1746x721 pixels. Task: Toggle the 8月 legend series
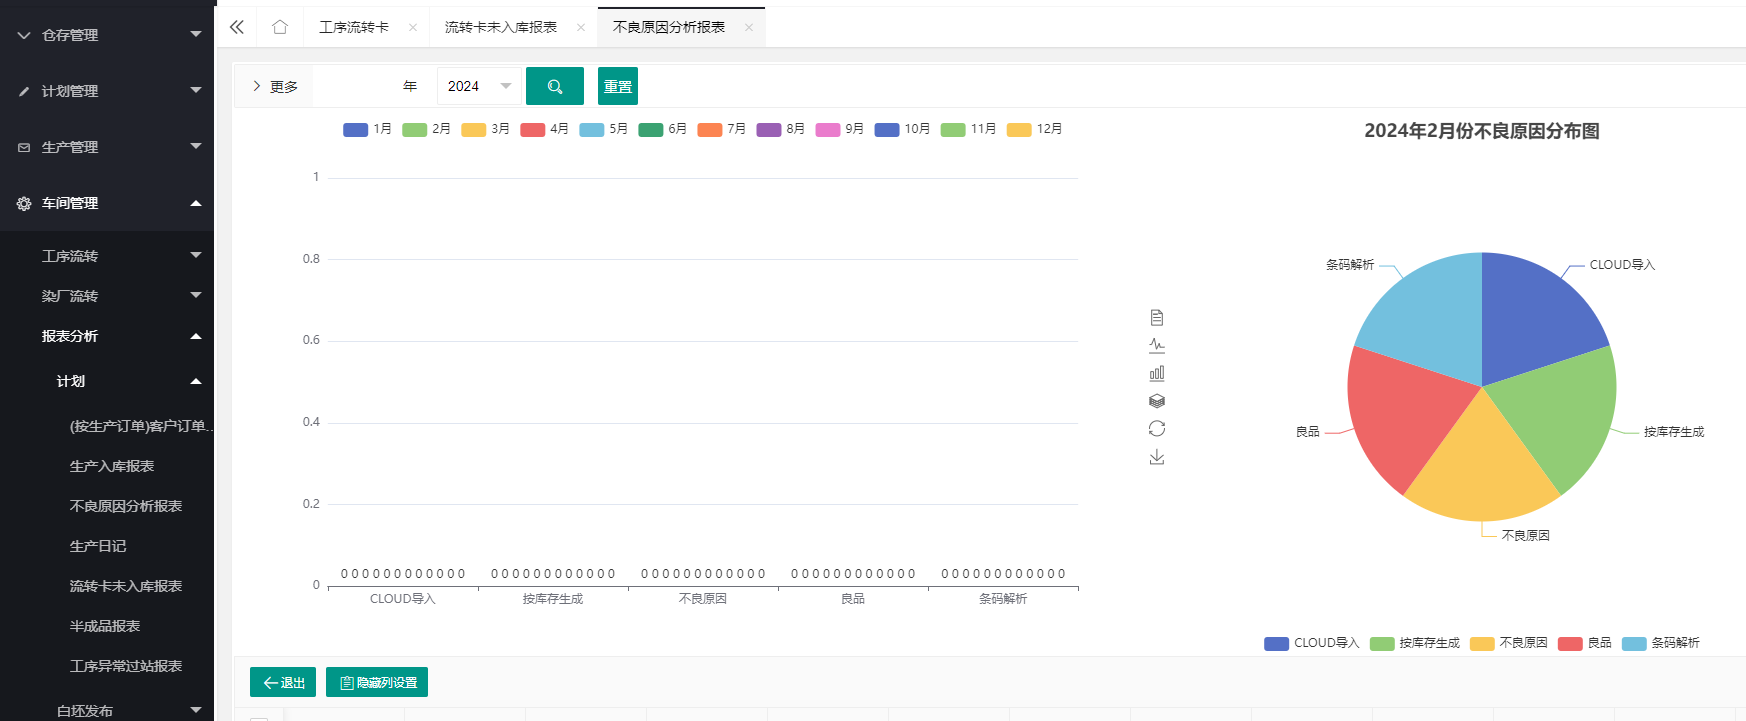point(780,129)
